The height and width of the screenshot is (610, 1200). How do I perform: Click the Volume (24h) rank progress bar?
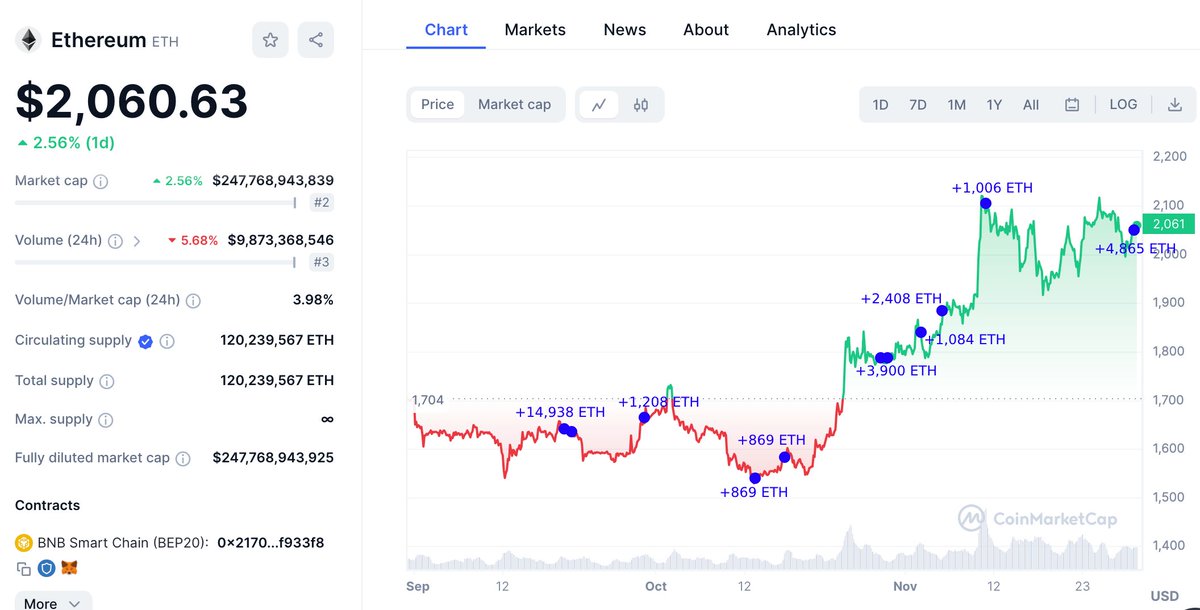click(157, 262)
